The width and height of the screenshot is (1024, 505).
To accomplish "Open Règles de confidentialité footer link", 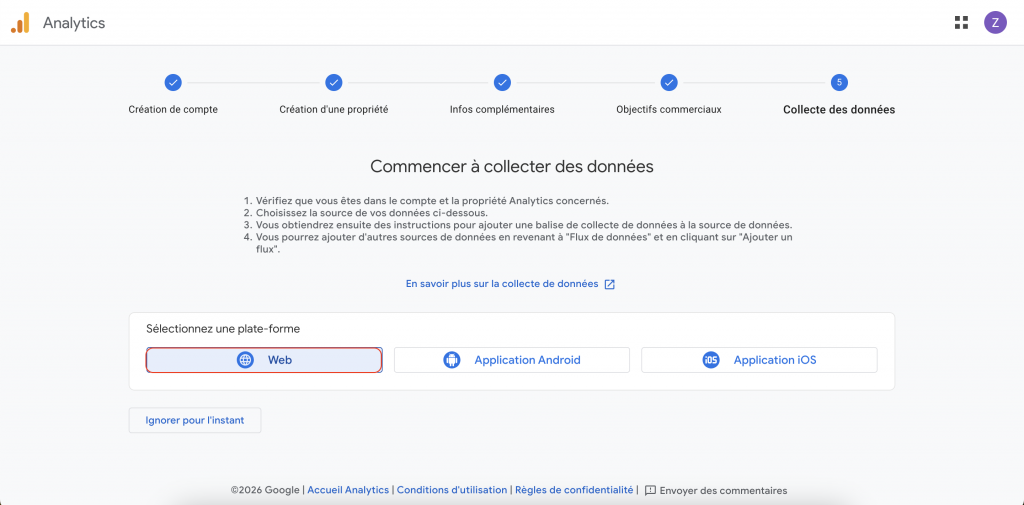I will 574,490.
